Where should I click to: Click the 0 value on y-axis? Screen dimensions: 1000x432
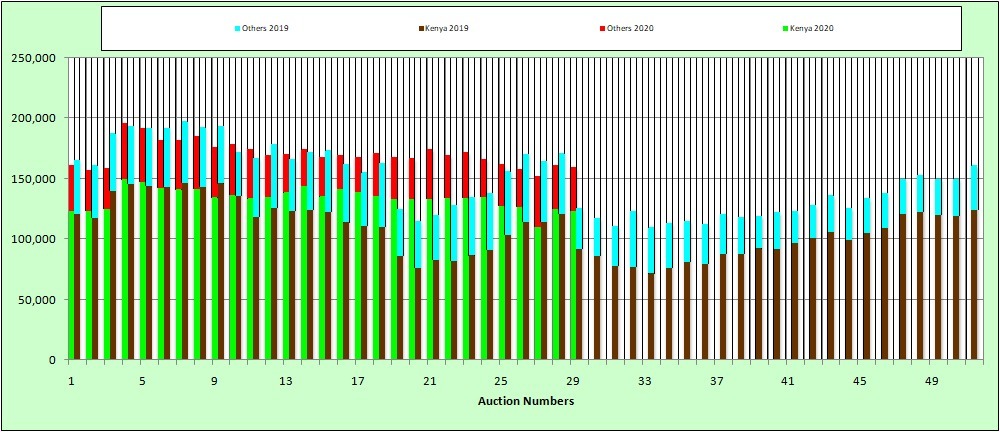pyautogui.click(x=56, y=360)
